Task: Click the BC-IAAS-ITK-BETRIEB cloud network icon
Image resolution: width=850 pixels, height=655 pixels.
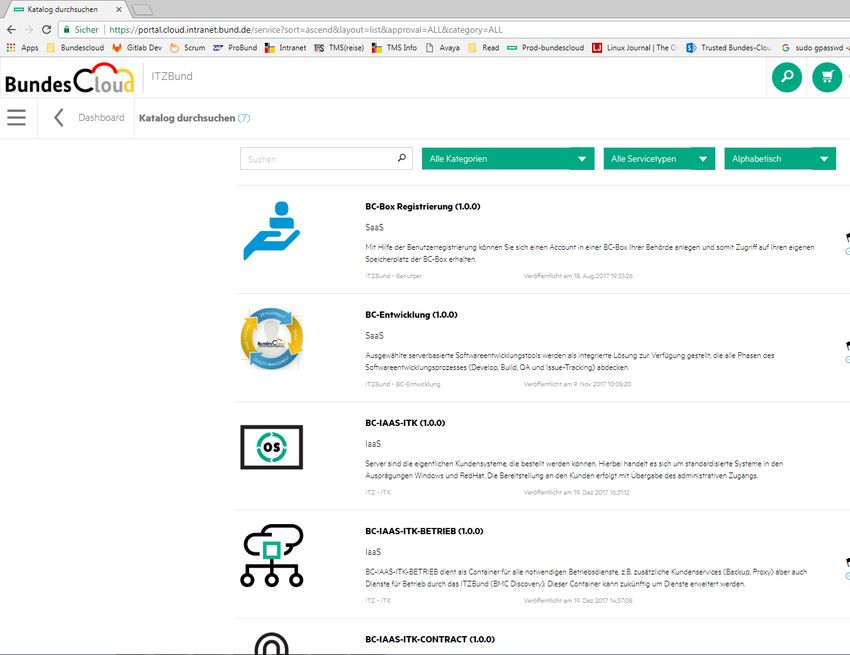Action: [272, 555]
